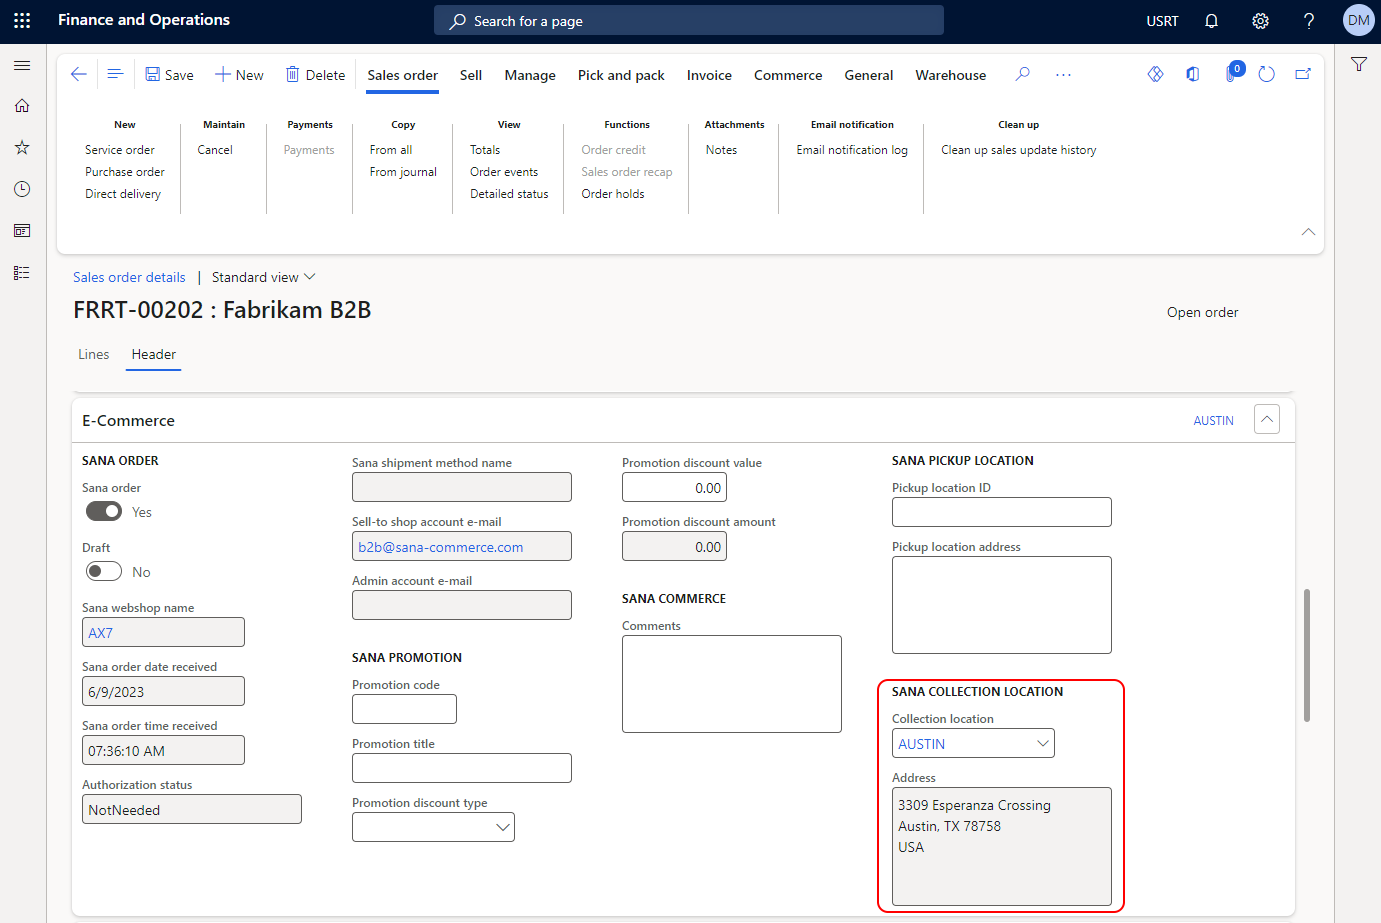Open document attachments icon with badge
The image size is (1381, 923).
click(1232, 73)
